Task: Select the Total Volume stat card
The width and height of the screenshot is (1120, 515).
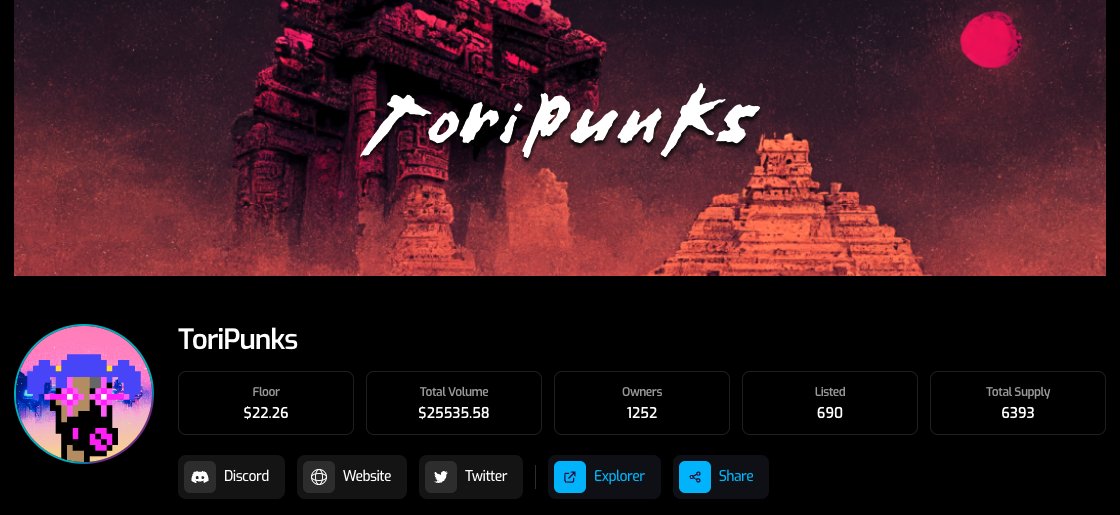Action: click(x=454, y=403)
